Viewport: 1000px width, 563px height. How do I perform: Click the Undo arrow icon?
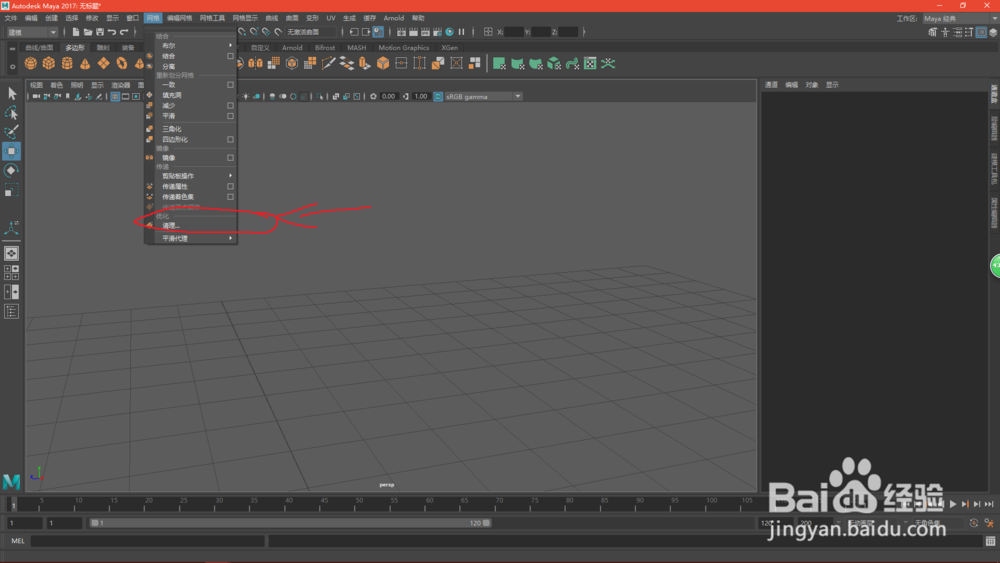[112, 32]
